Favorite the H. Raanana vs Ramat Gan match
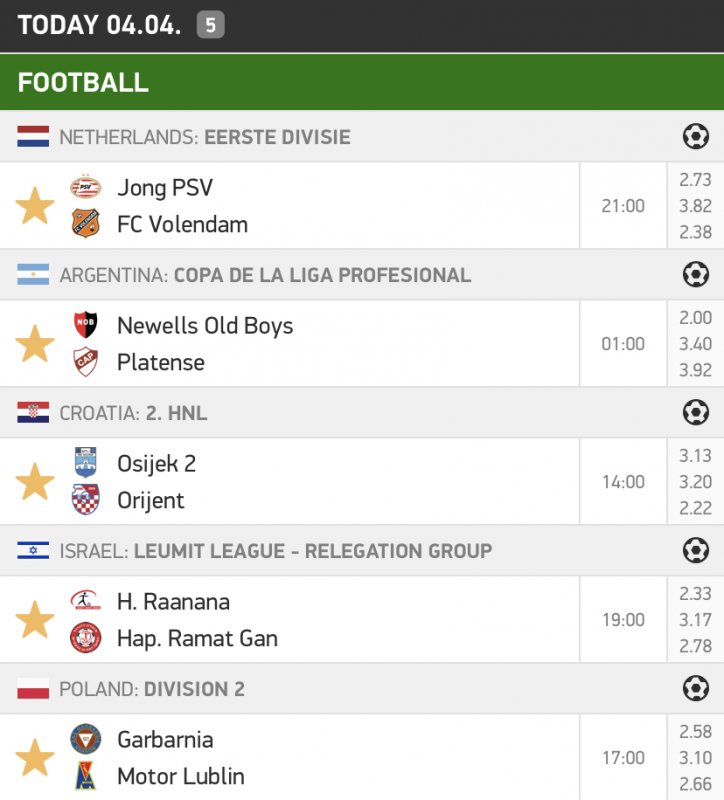 35,620
